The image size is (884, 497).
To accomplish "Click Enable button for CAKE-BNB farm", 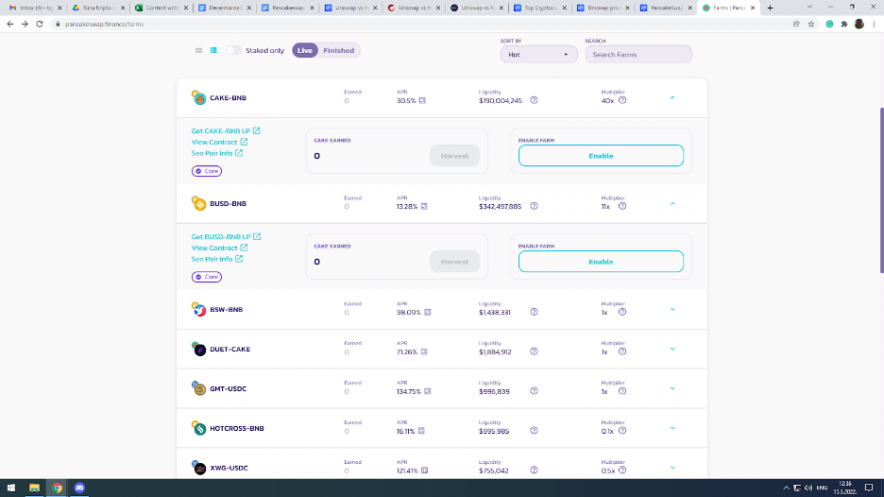I will [600, 156].
